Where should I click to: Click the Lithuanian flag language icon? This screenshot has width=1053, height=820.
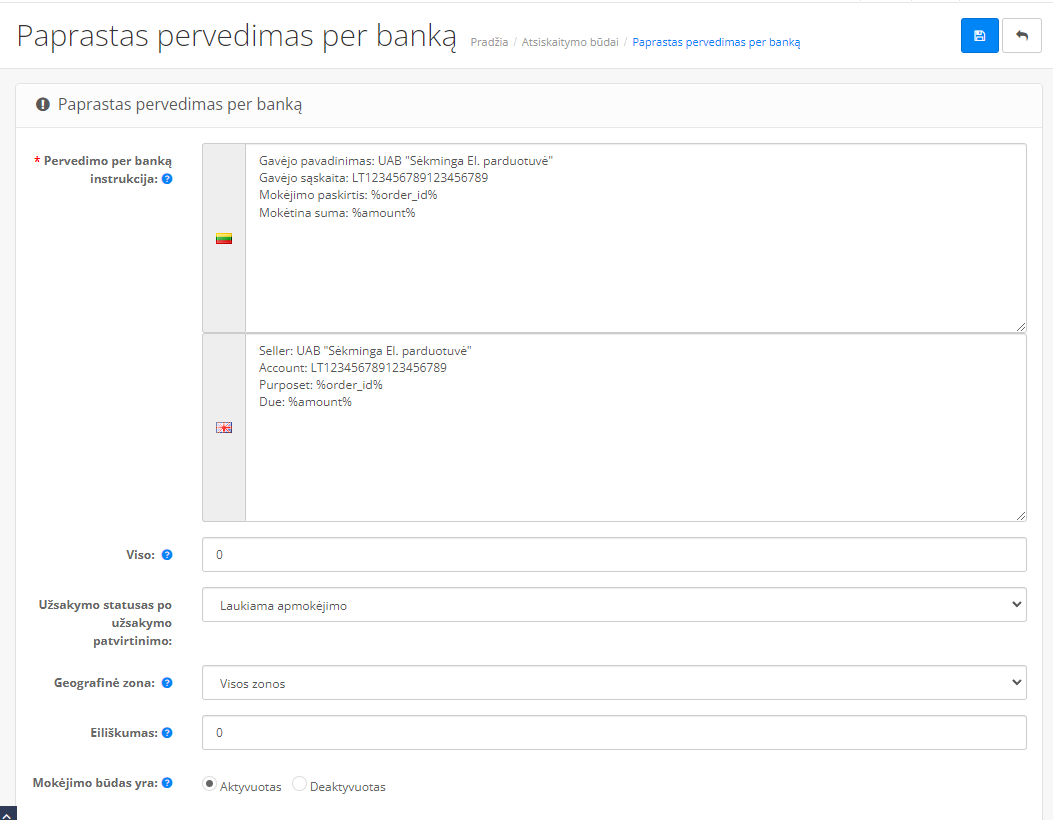[224, 238]
